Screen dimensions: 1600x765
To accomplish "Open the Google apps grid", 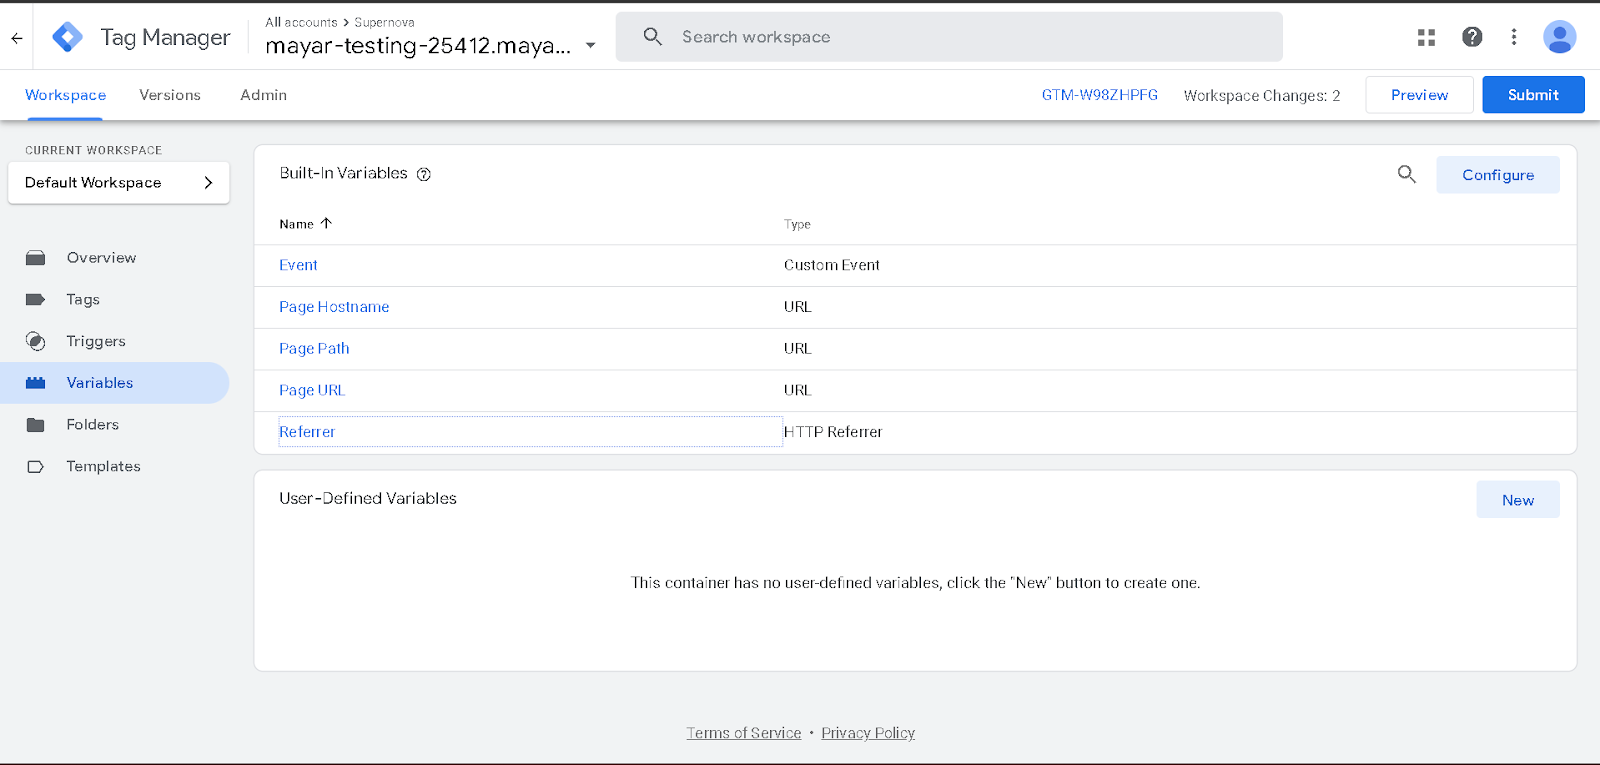I will pyautogui.click(x=1427, y=37).
